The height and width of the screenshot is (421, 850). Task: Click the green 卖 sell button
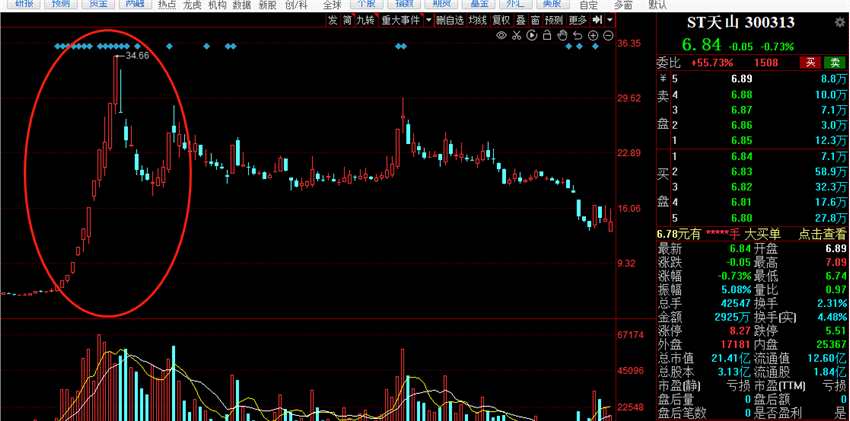pyautogui.click(x=835, y=62)
